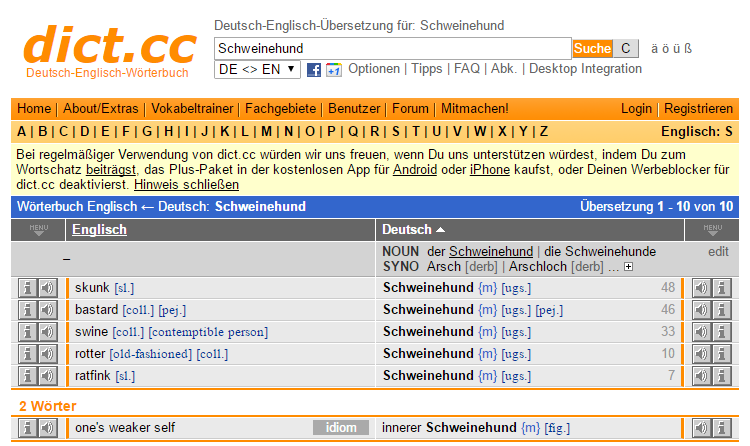Follow the beiträgst link
The image size is (750, 446).
point(111,170)
